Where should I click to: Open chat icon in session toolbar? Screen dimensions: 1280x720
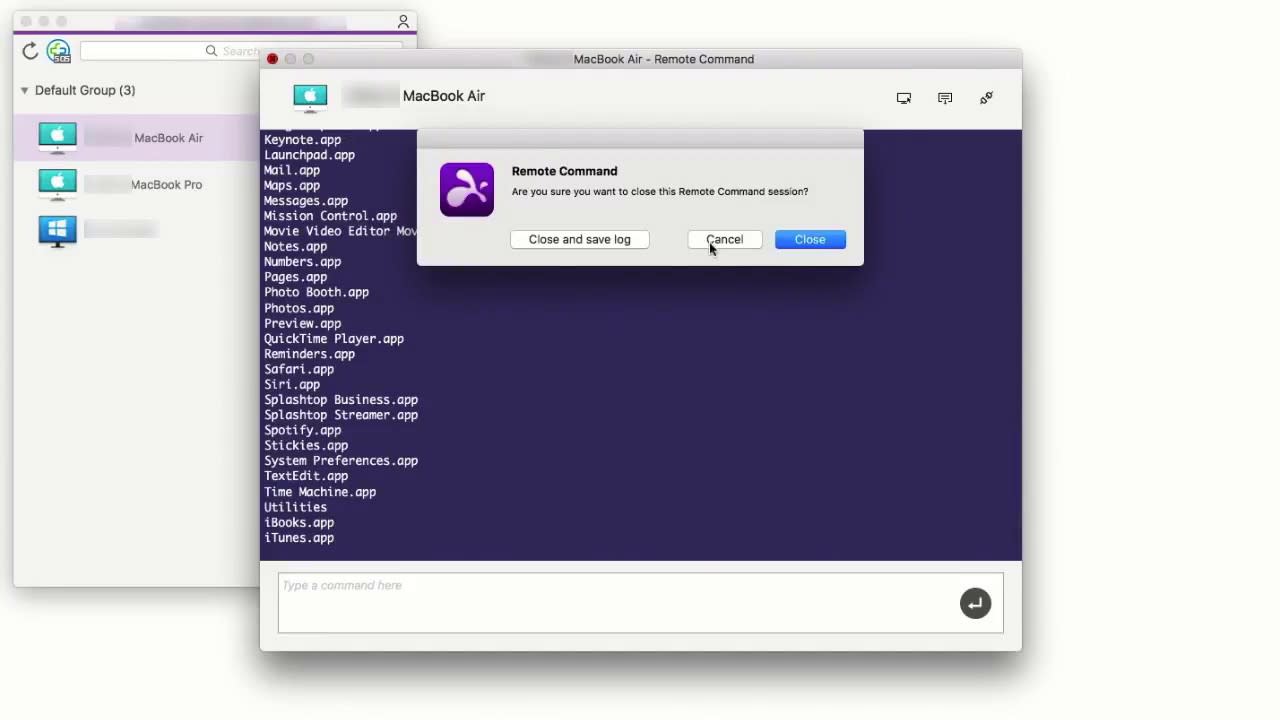pyautogui.click(x=945, y=98)
